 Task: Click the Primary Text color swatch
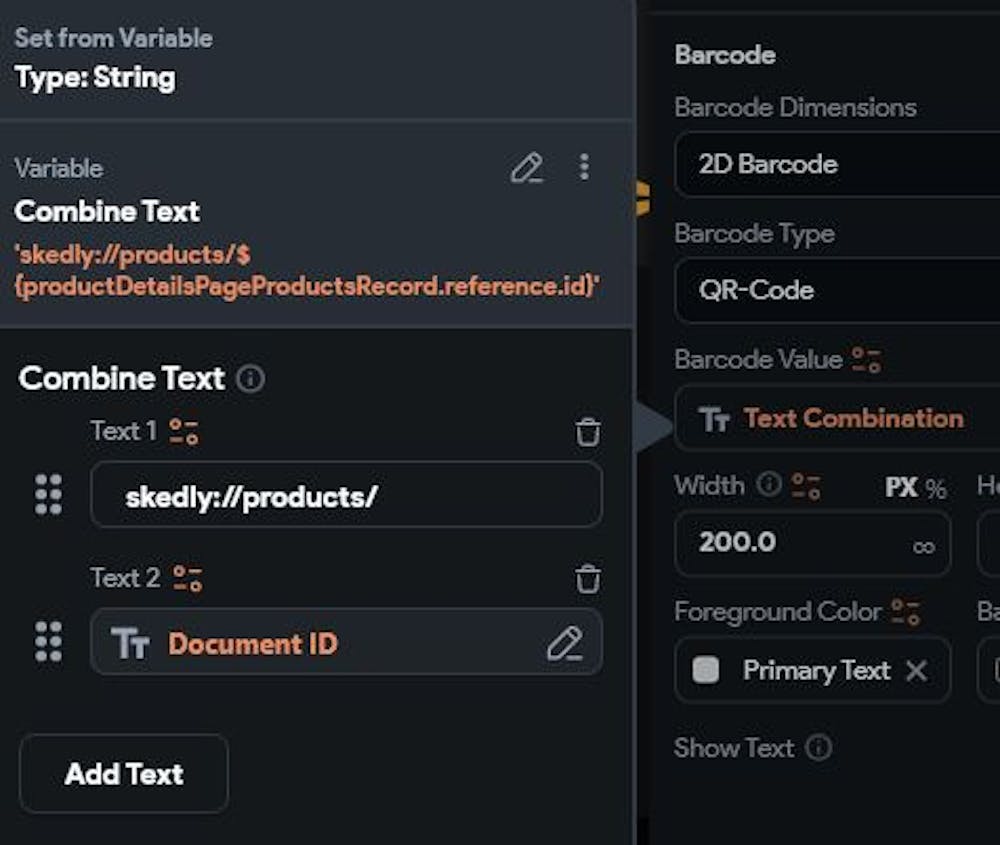[706, 670]
